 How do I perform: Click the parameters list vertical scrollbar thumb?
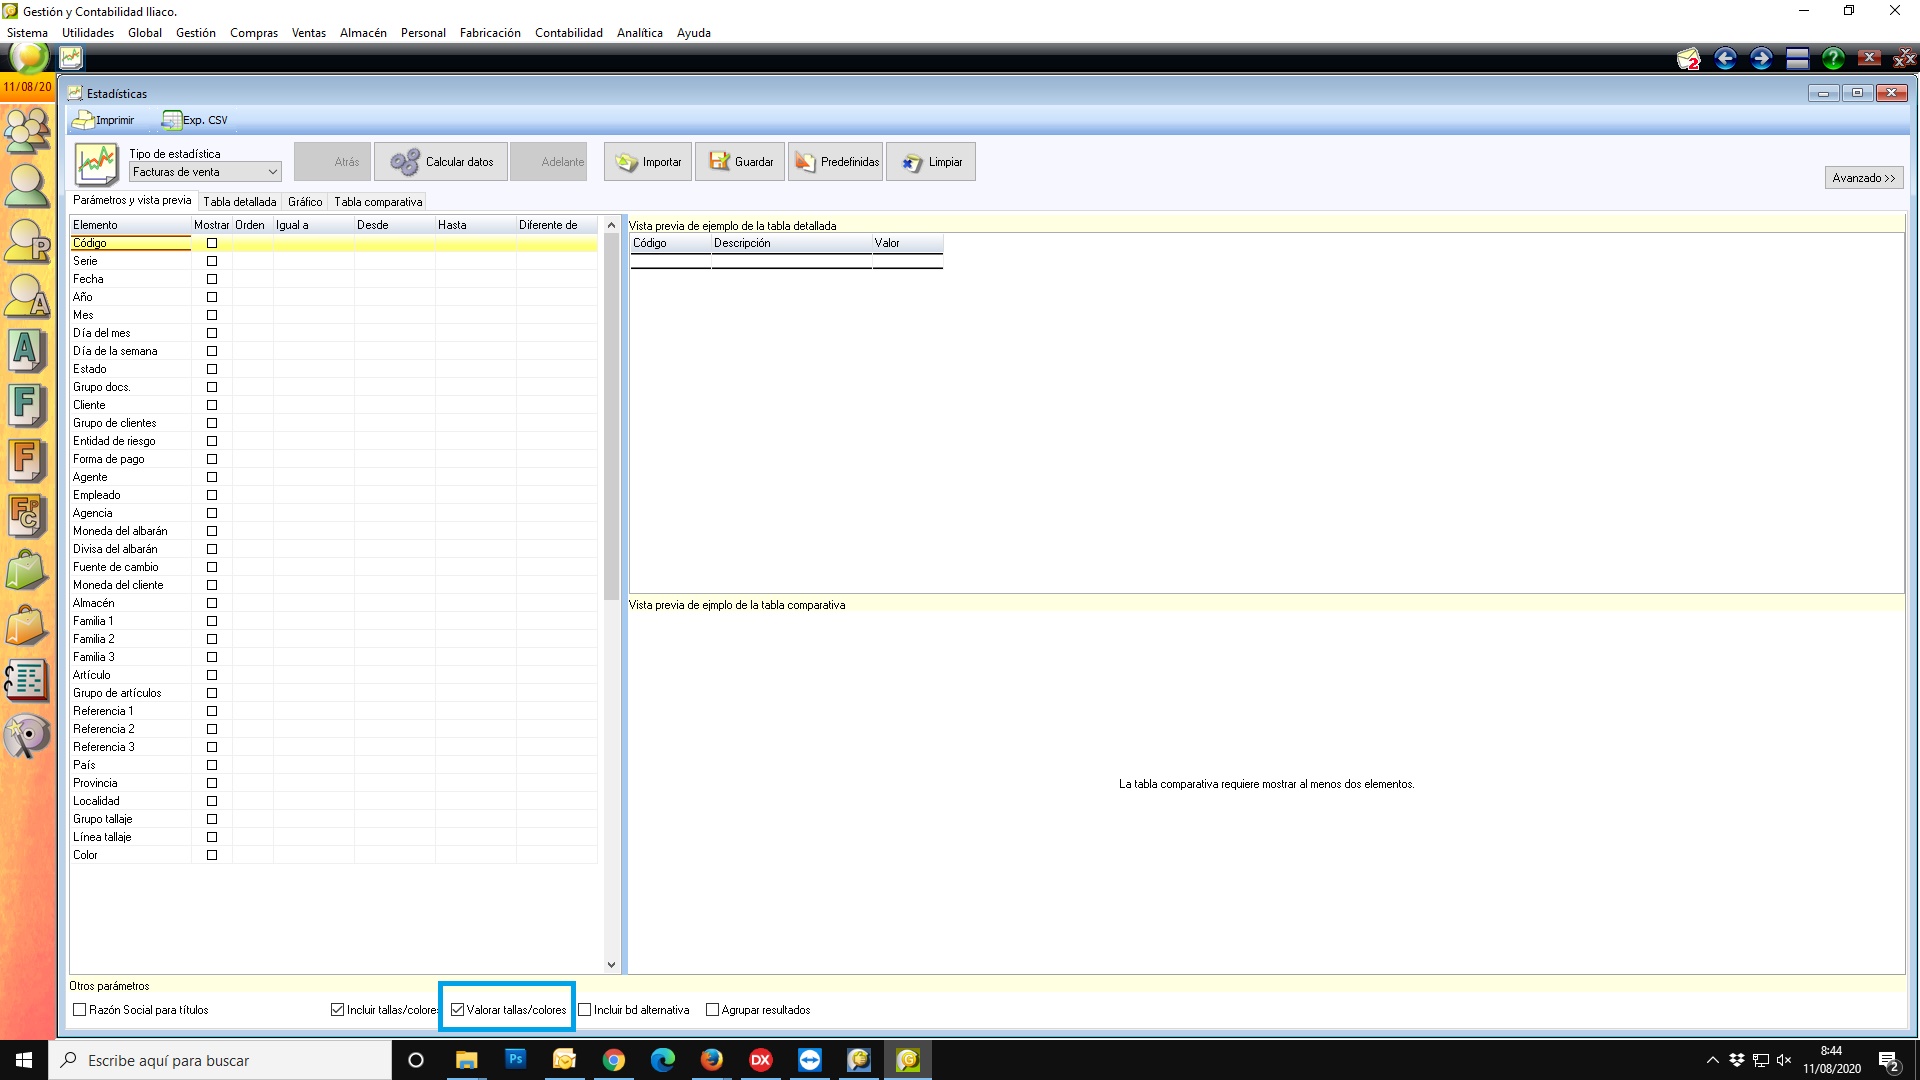[x=611, y=417]
